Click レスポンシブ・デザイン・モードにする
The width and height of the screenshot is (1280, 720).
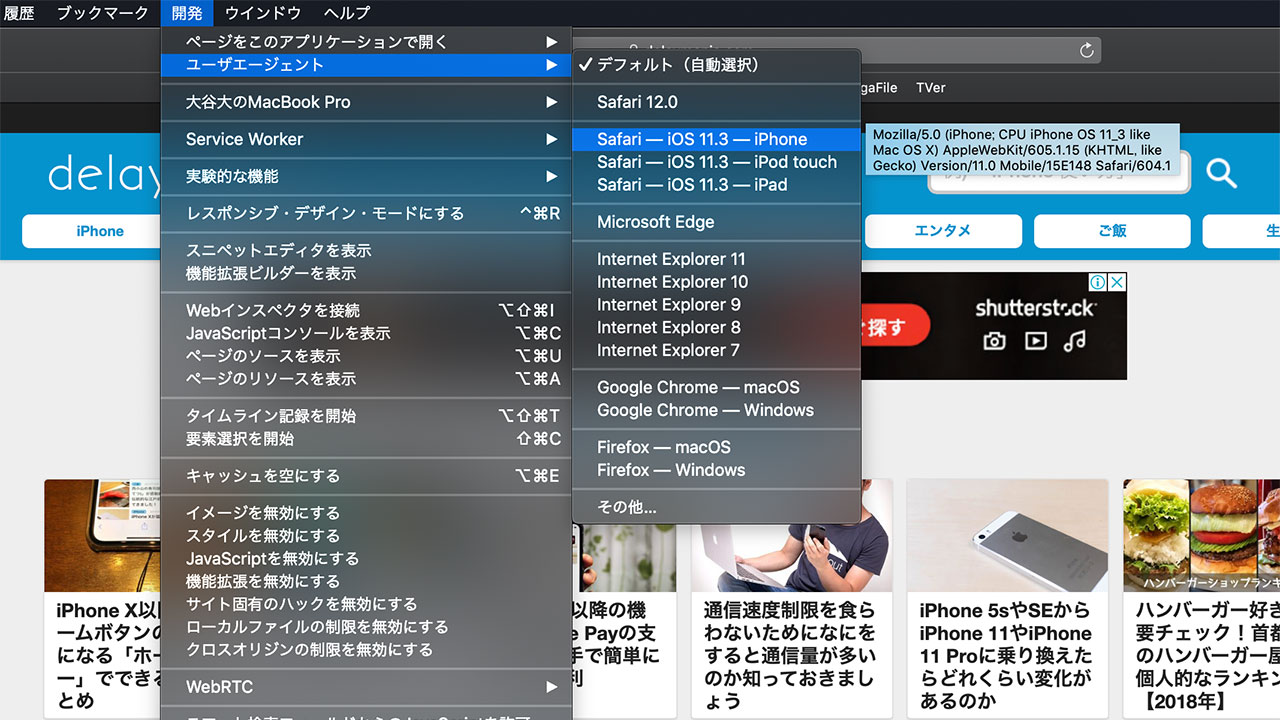coord(366,213)
